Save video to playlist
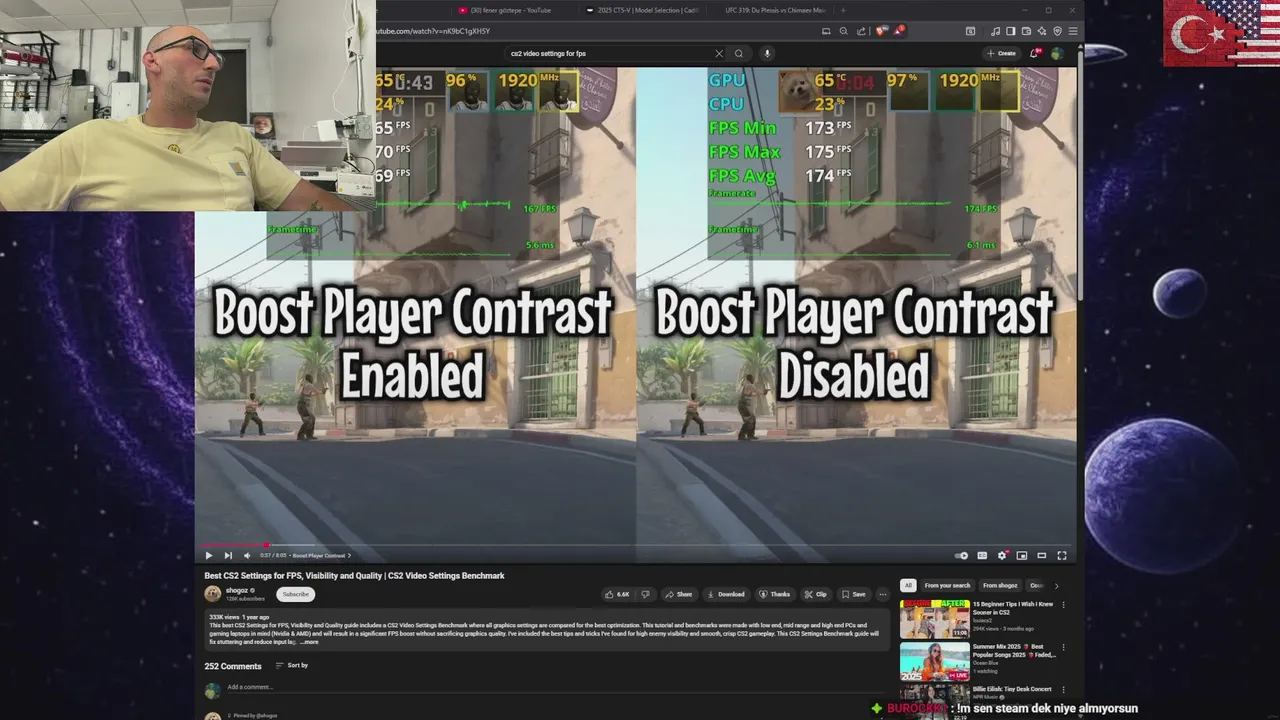Screen dimensions: 1280x720 click(x=853, y=594)
